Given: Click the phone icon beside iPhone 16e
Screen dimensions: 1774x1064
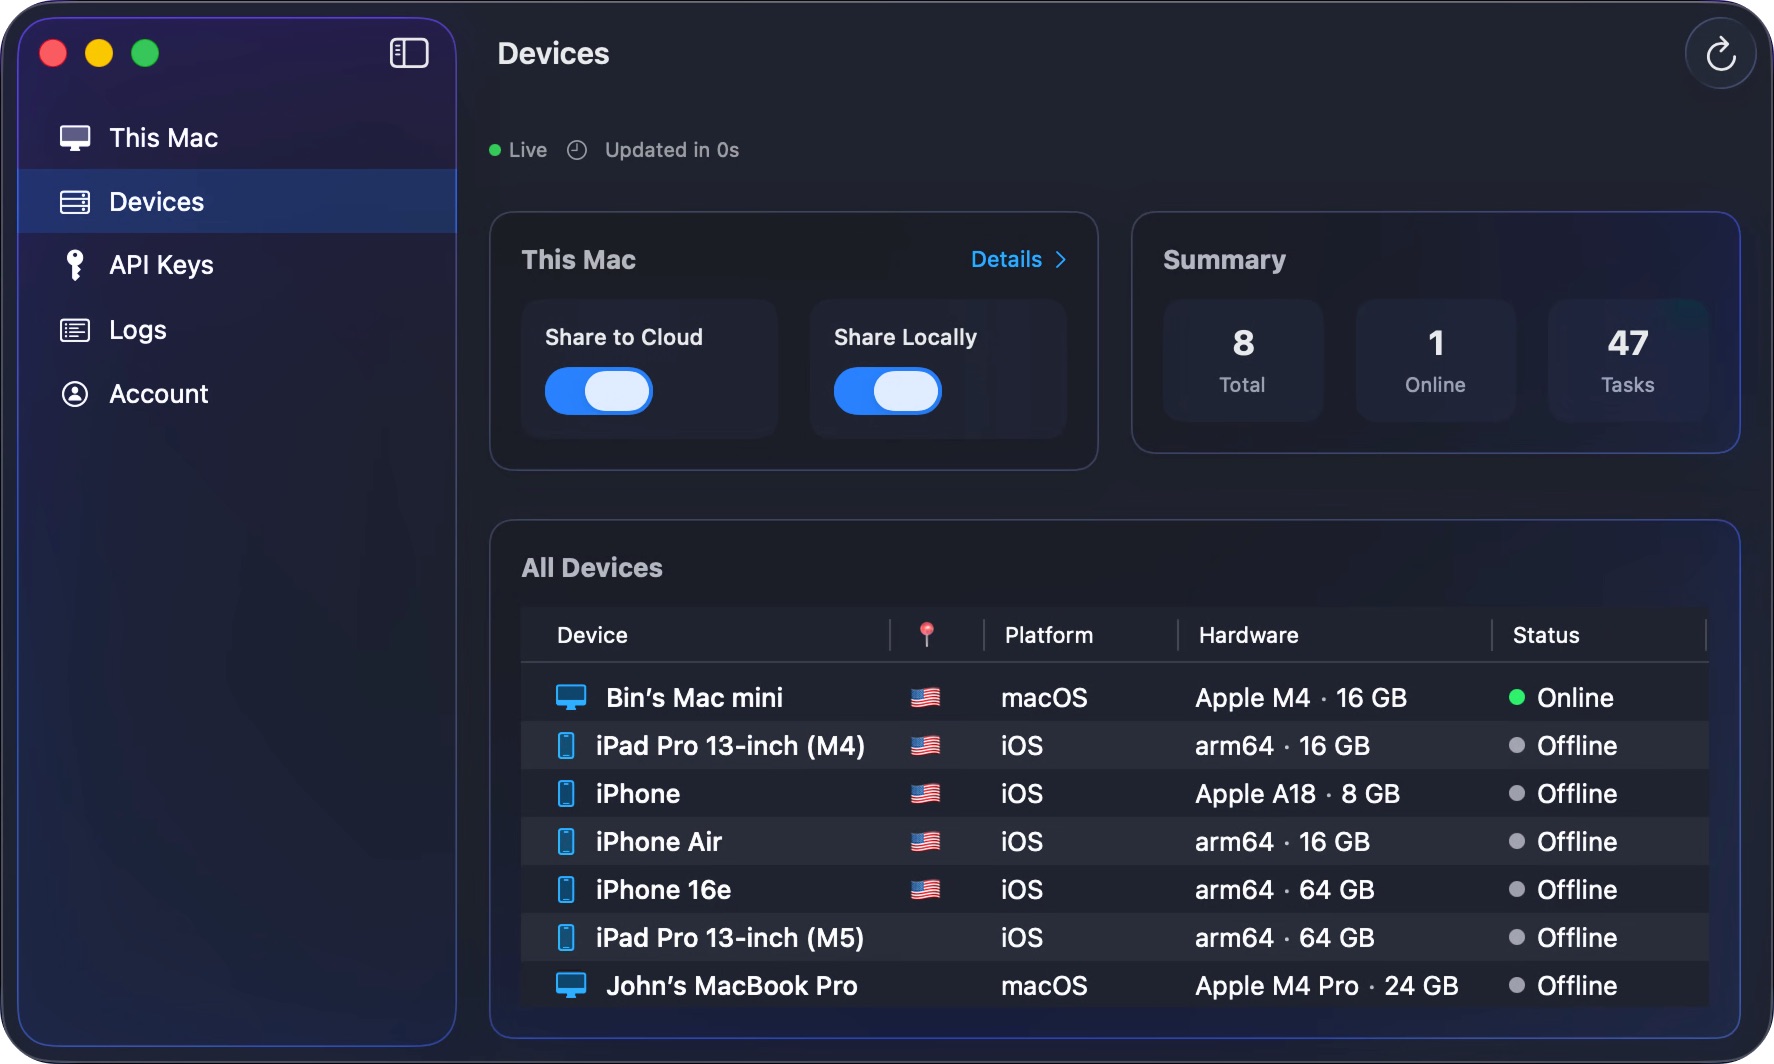Looking at the screenshot, I should 567,889.
